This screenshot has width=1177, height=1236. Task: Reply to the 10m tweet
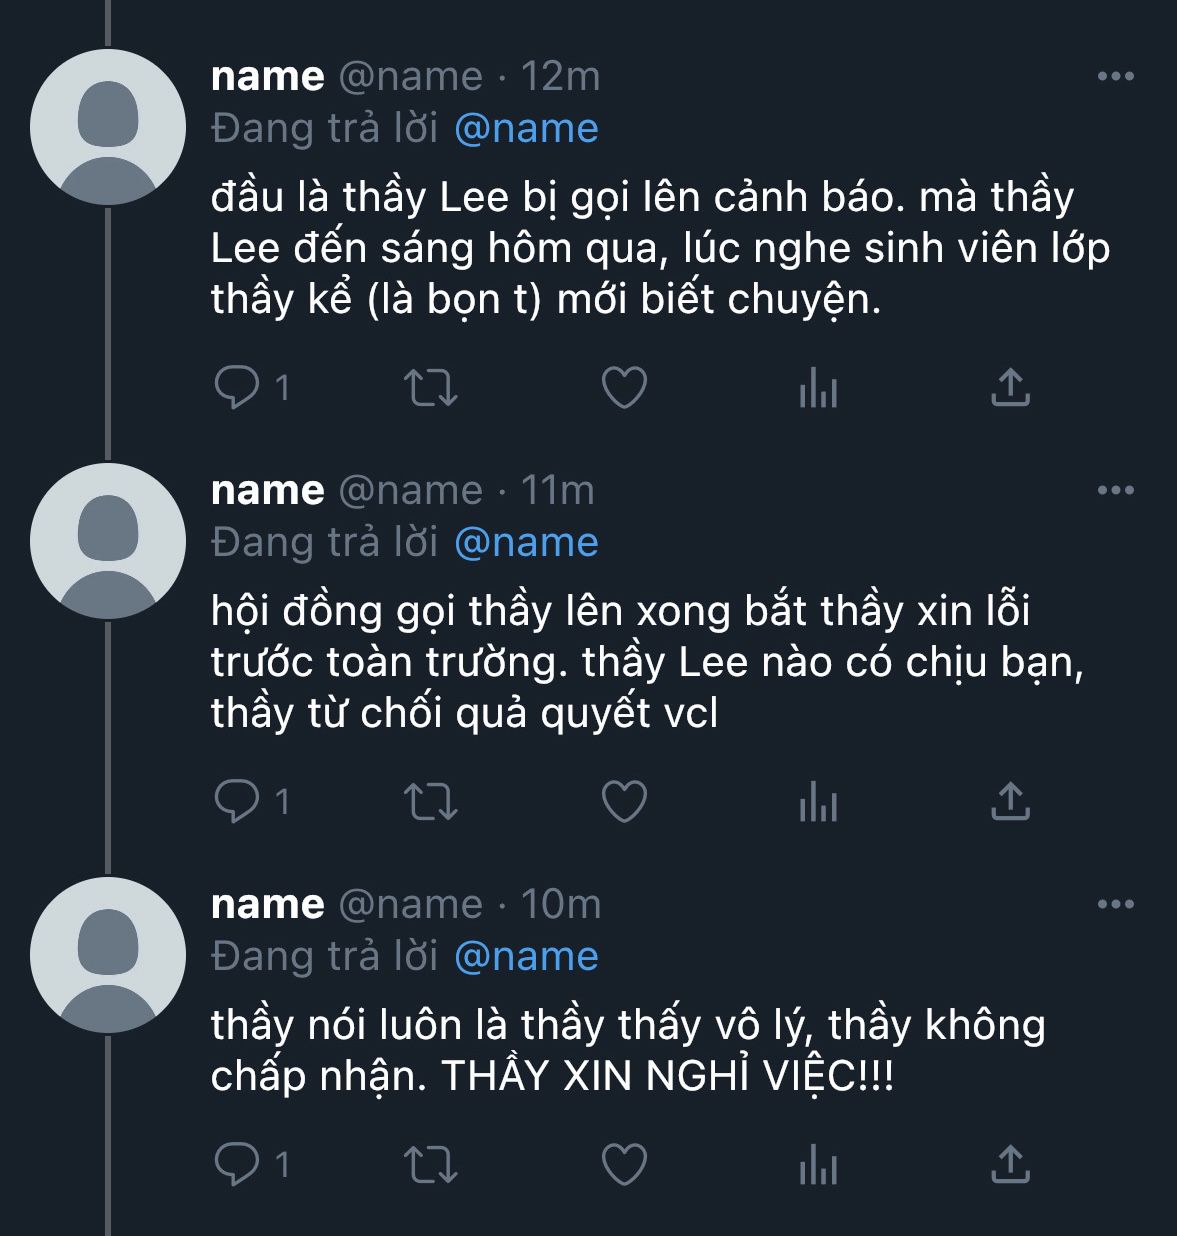237,1164
